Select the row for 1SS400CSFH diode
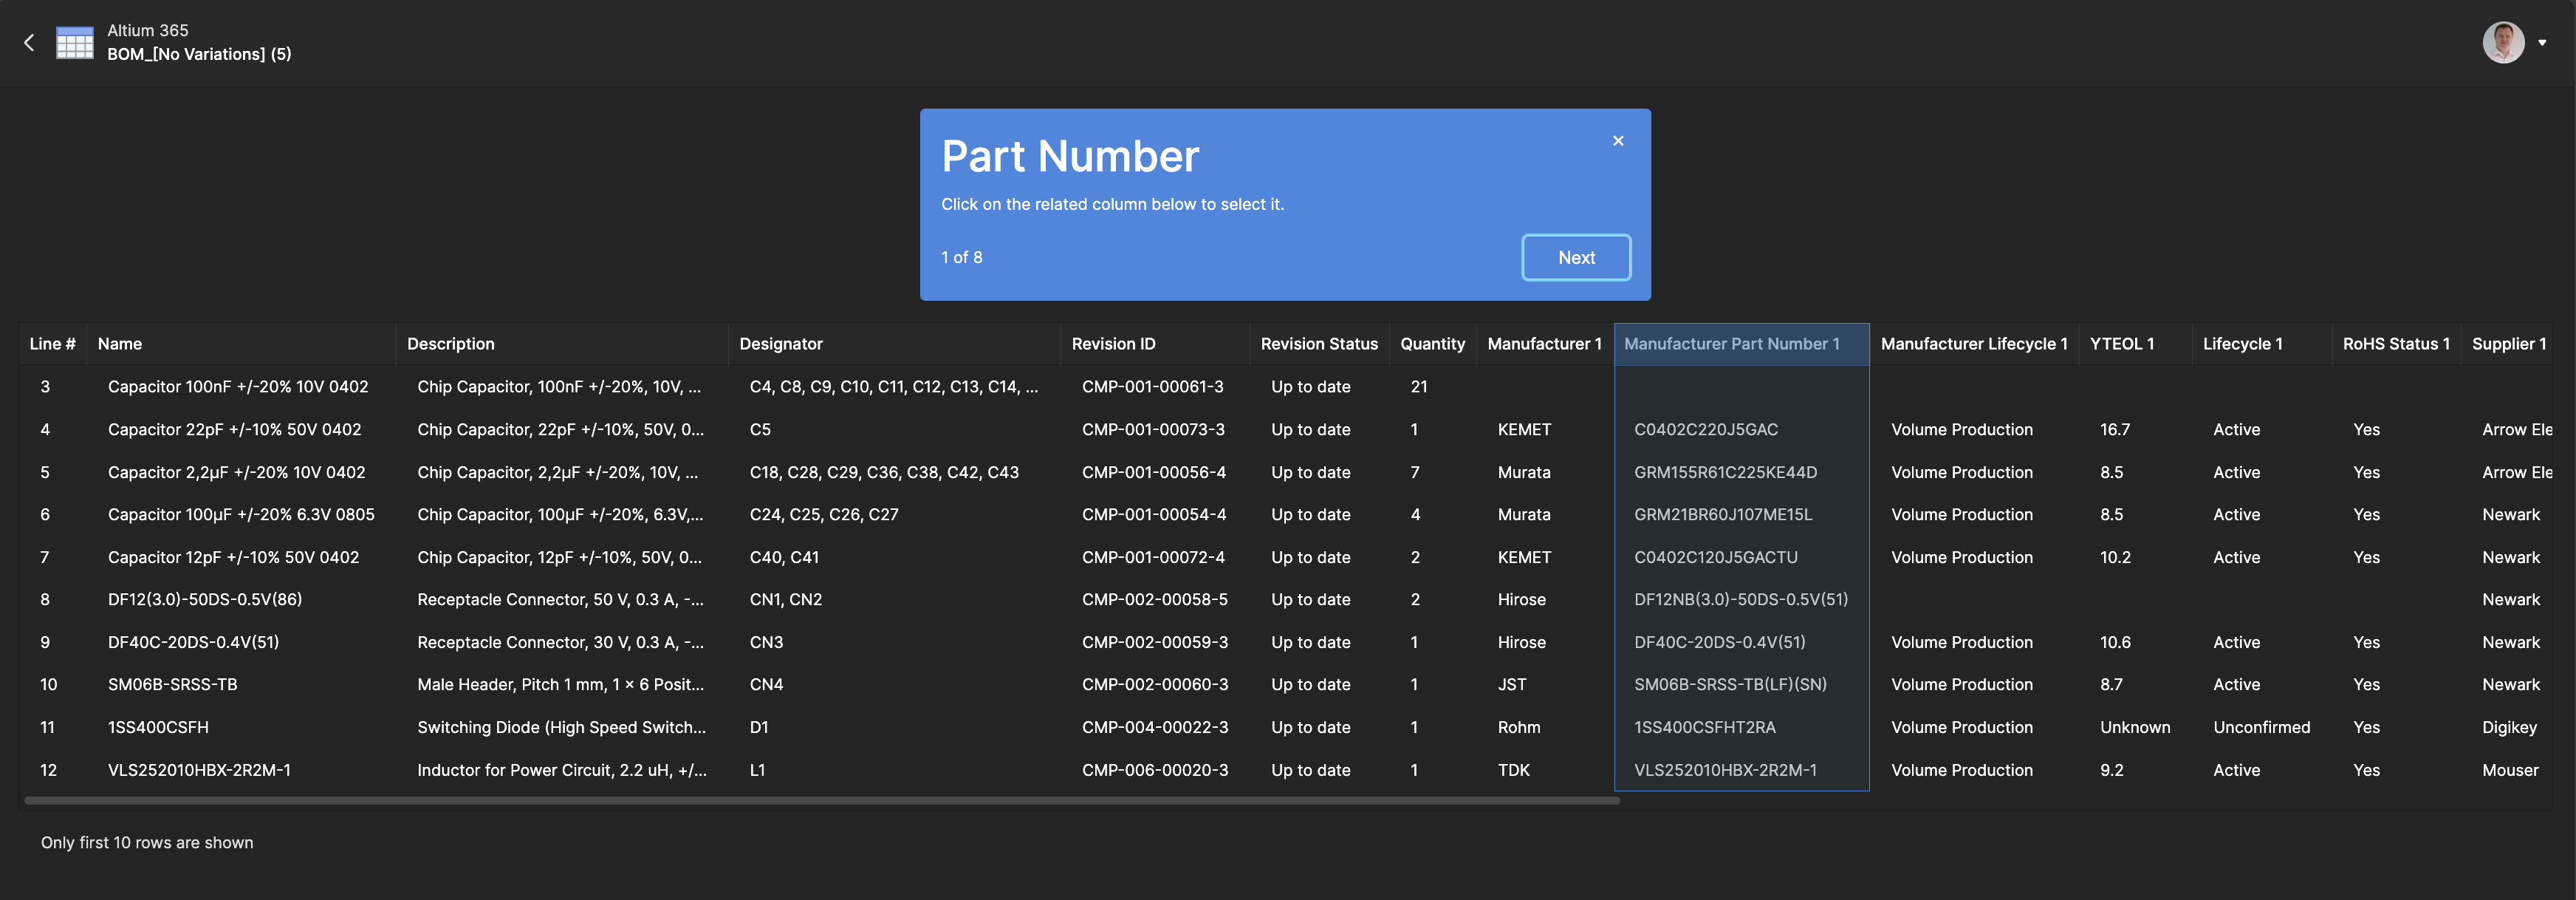 pyautogui.click(x=157, y=727)
